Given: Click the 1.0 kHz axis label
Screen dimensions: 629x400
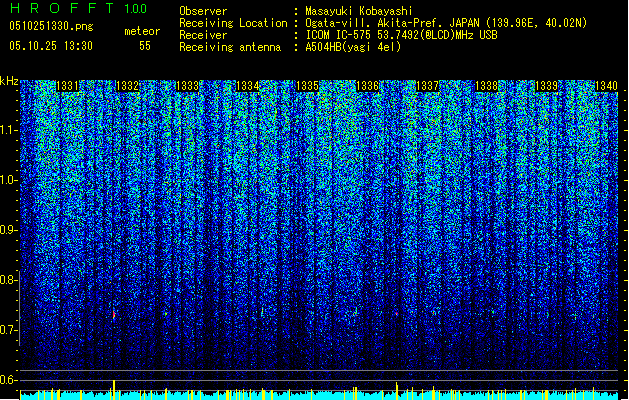Looking at the screenshot, I should [x=7, y=180].
